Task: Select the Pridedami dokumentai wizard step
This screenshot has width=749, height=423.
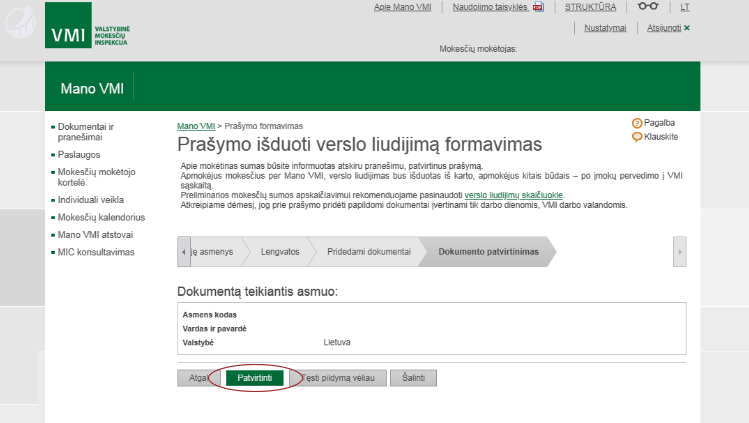Action: (x=369, y=252)
